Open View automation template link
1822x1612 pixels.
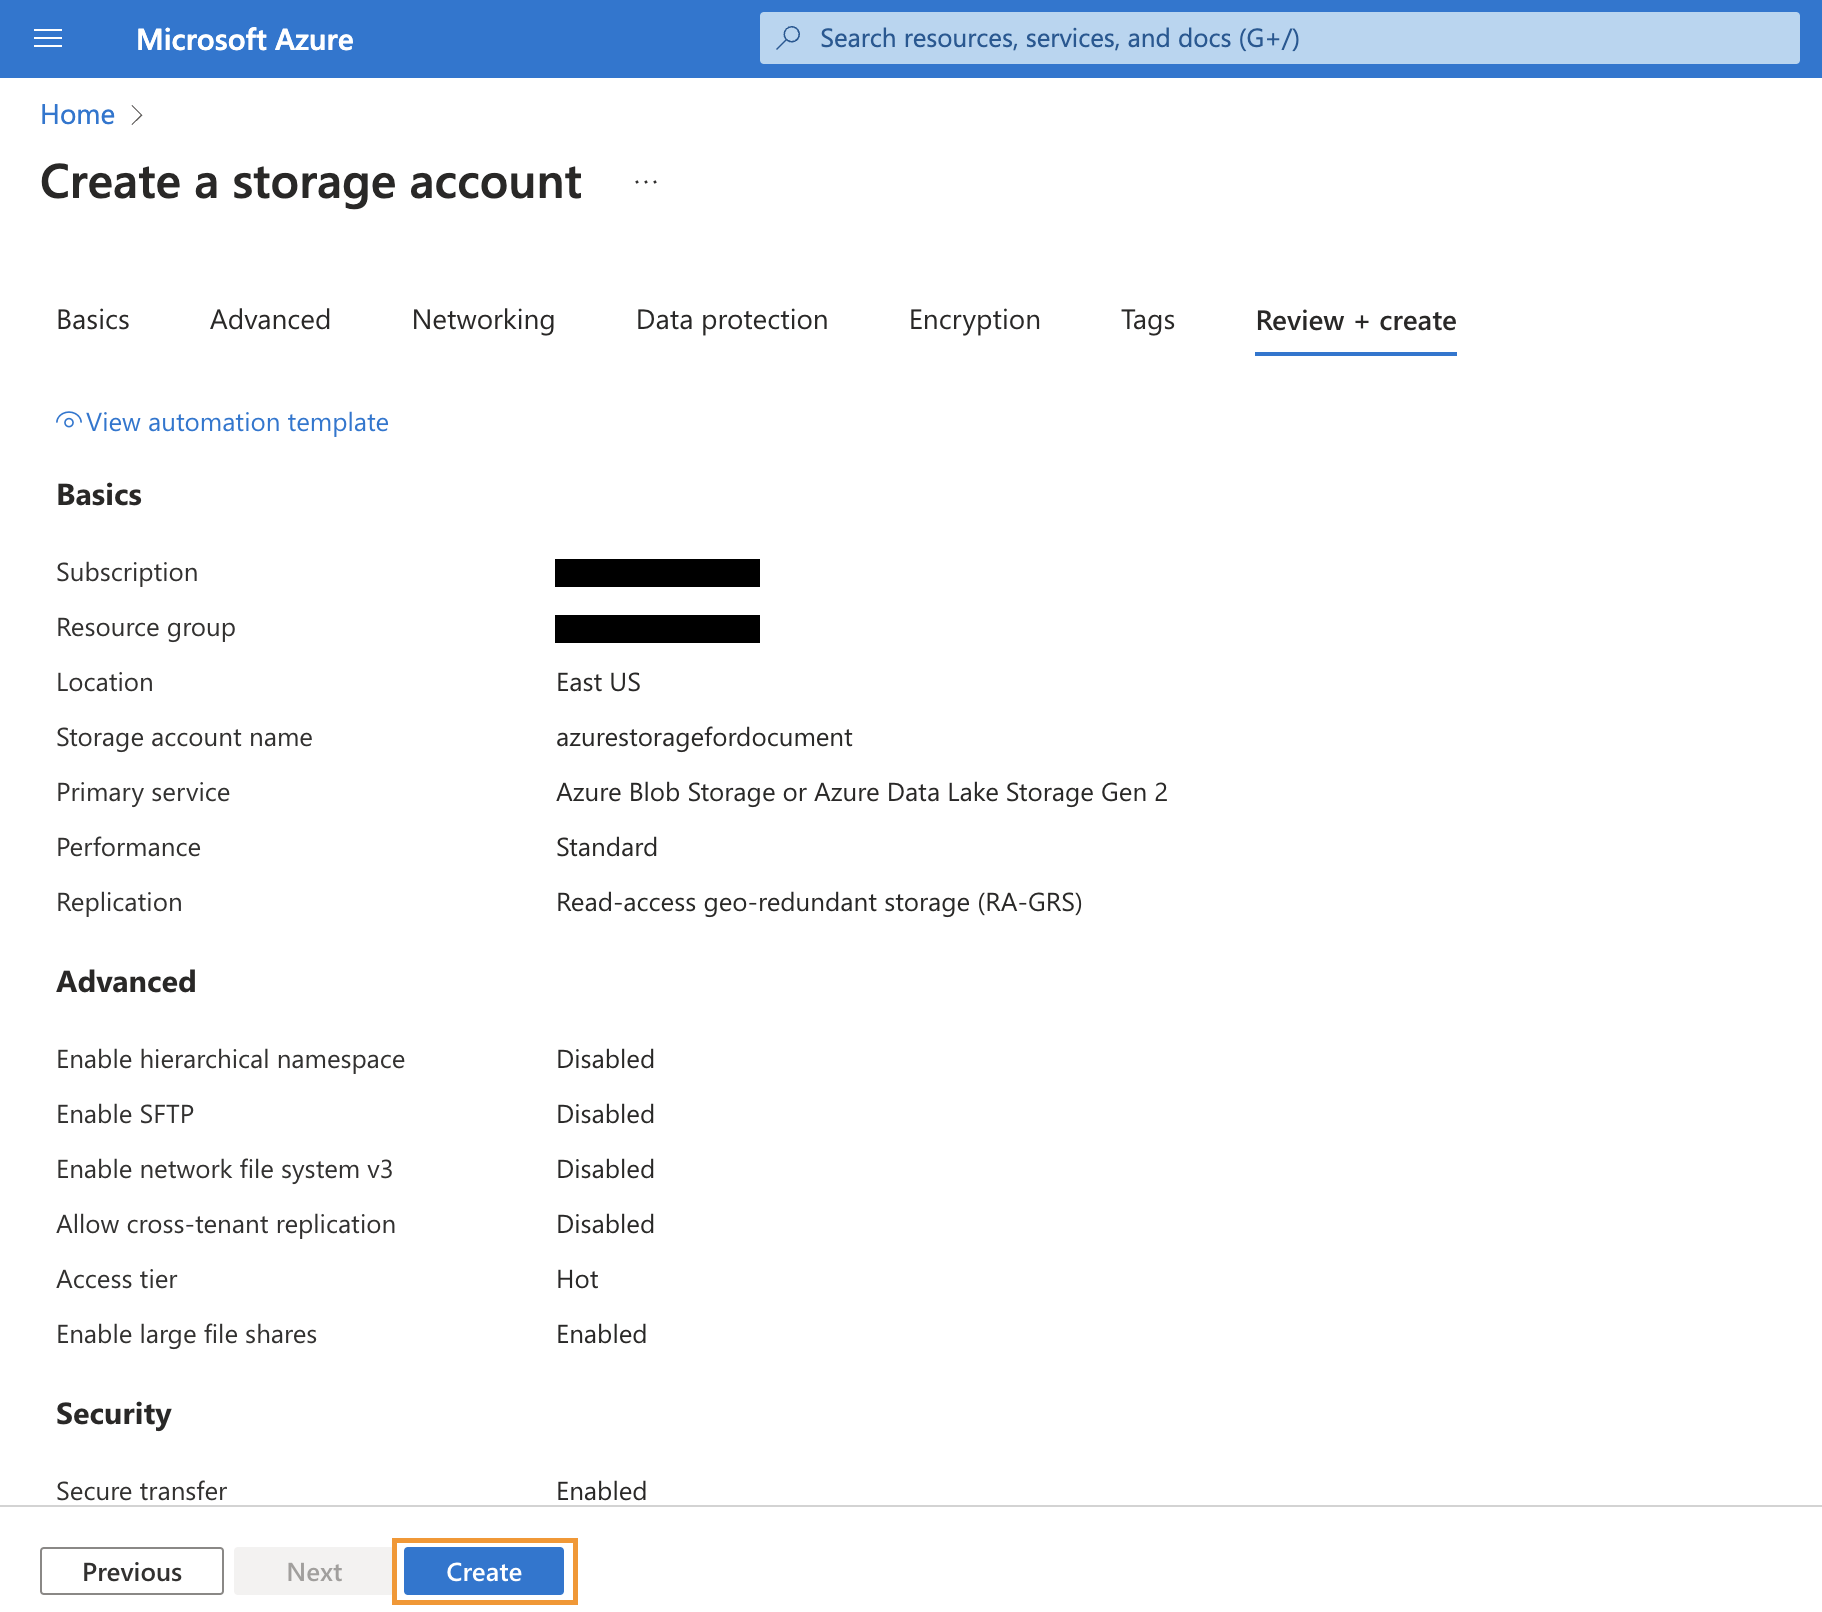pos(237,423)
